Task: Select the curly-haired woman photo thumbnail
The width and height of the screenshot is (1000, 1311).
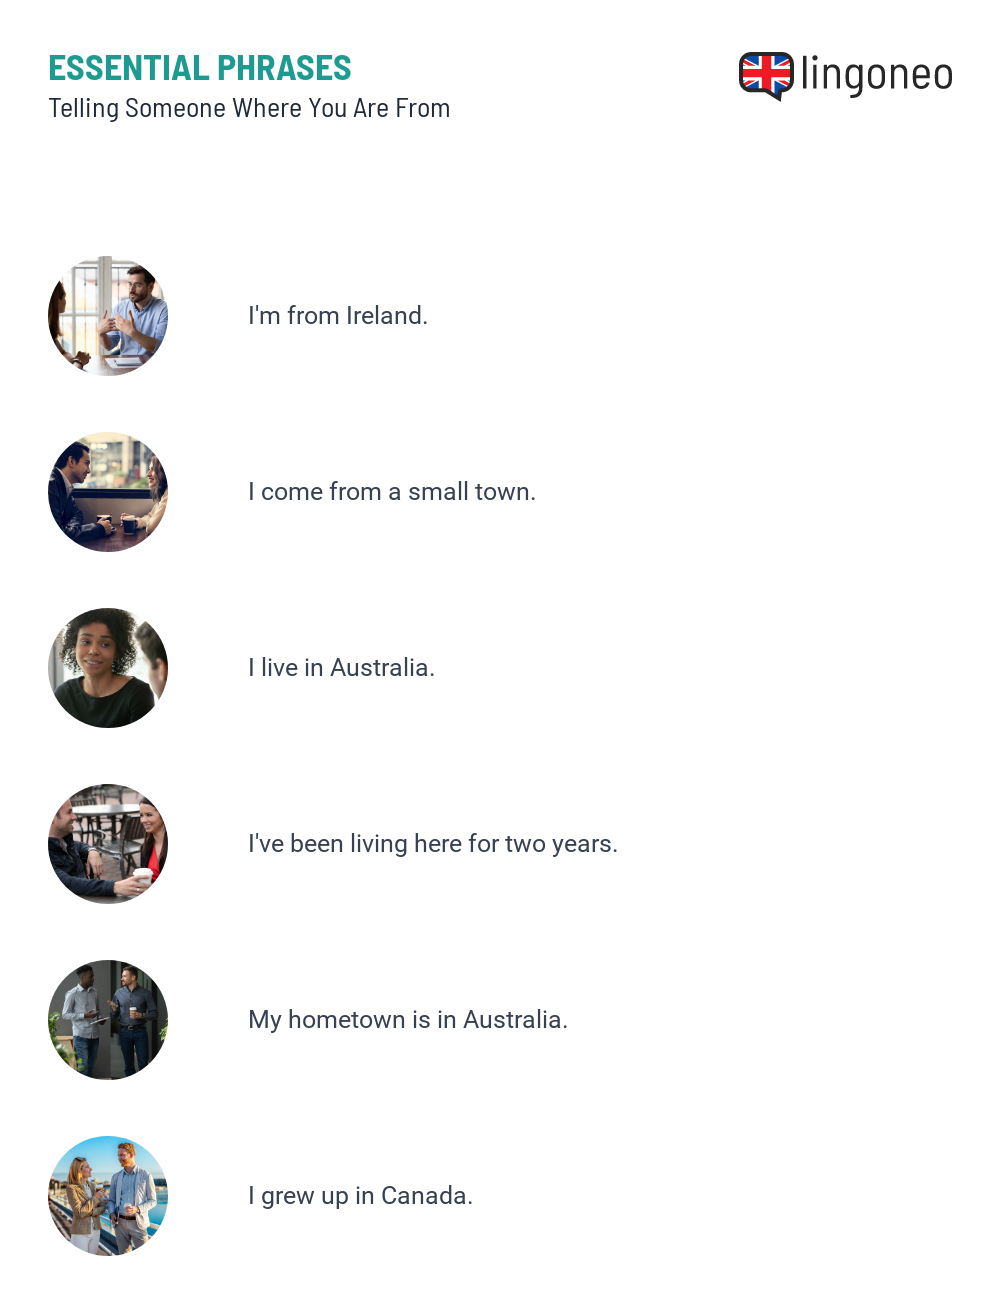Action: (x=108, y=668)
